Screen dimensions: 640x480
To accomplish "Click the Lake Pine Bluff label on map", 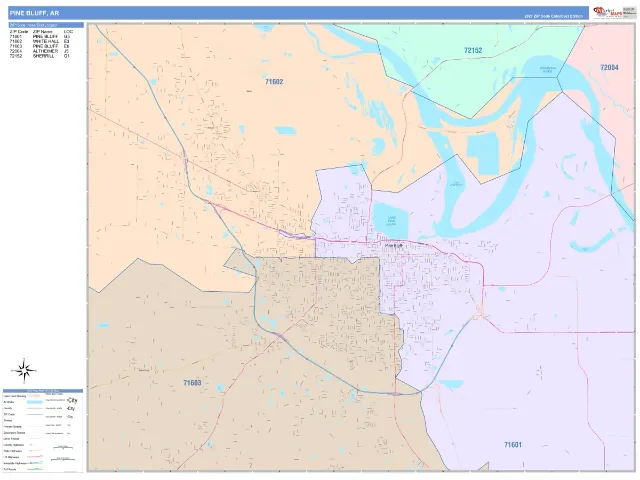I will (391, 221).
